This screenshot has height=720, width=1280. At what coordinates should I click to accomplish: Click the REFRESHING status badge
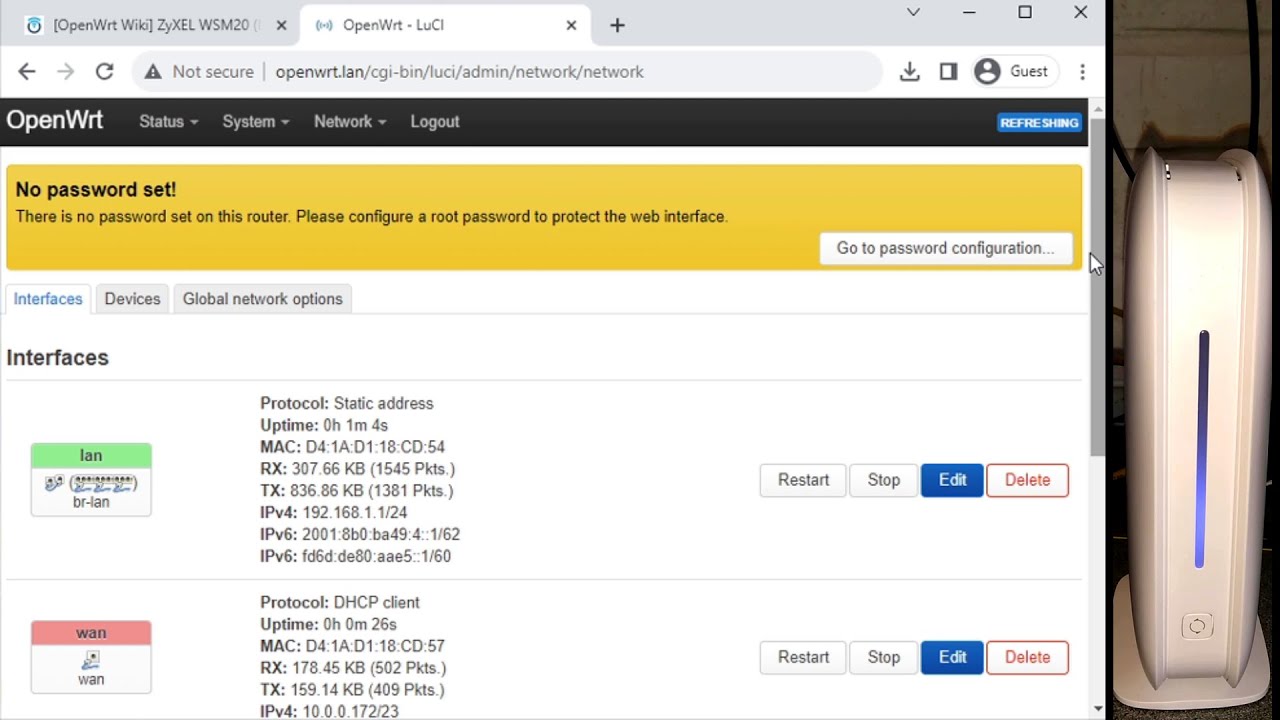pos(1039,123)
